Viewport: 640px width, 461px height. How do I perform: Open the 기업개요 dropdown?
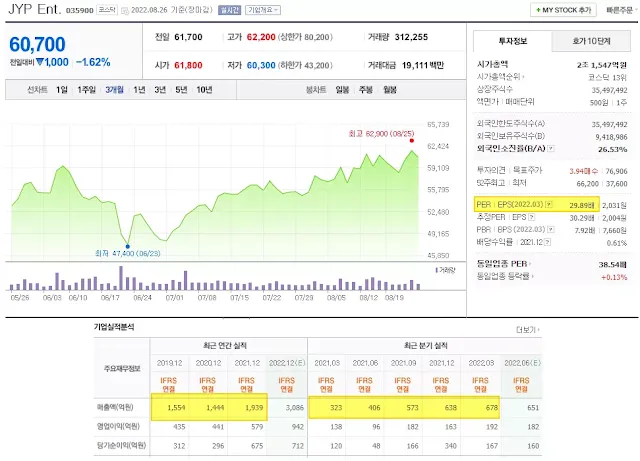coord(263,10)
